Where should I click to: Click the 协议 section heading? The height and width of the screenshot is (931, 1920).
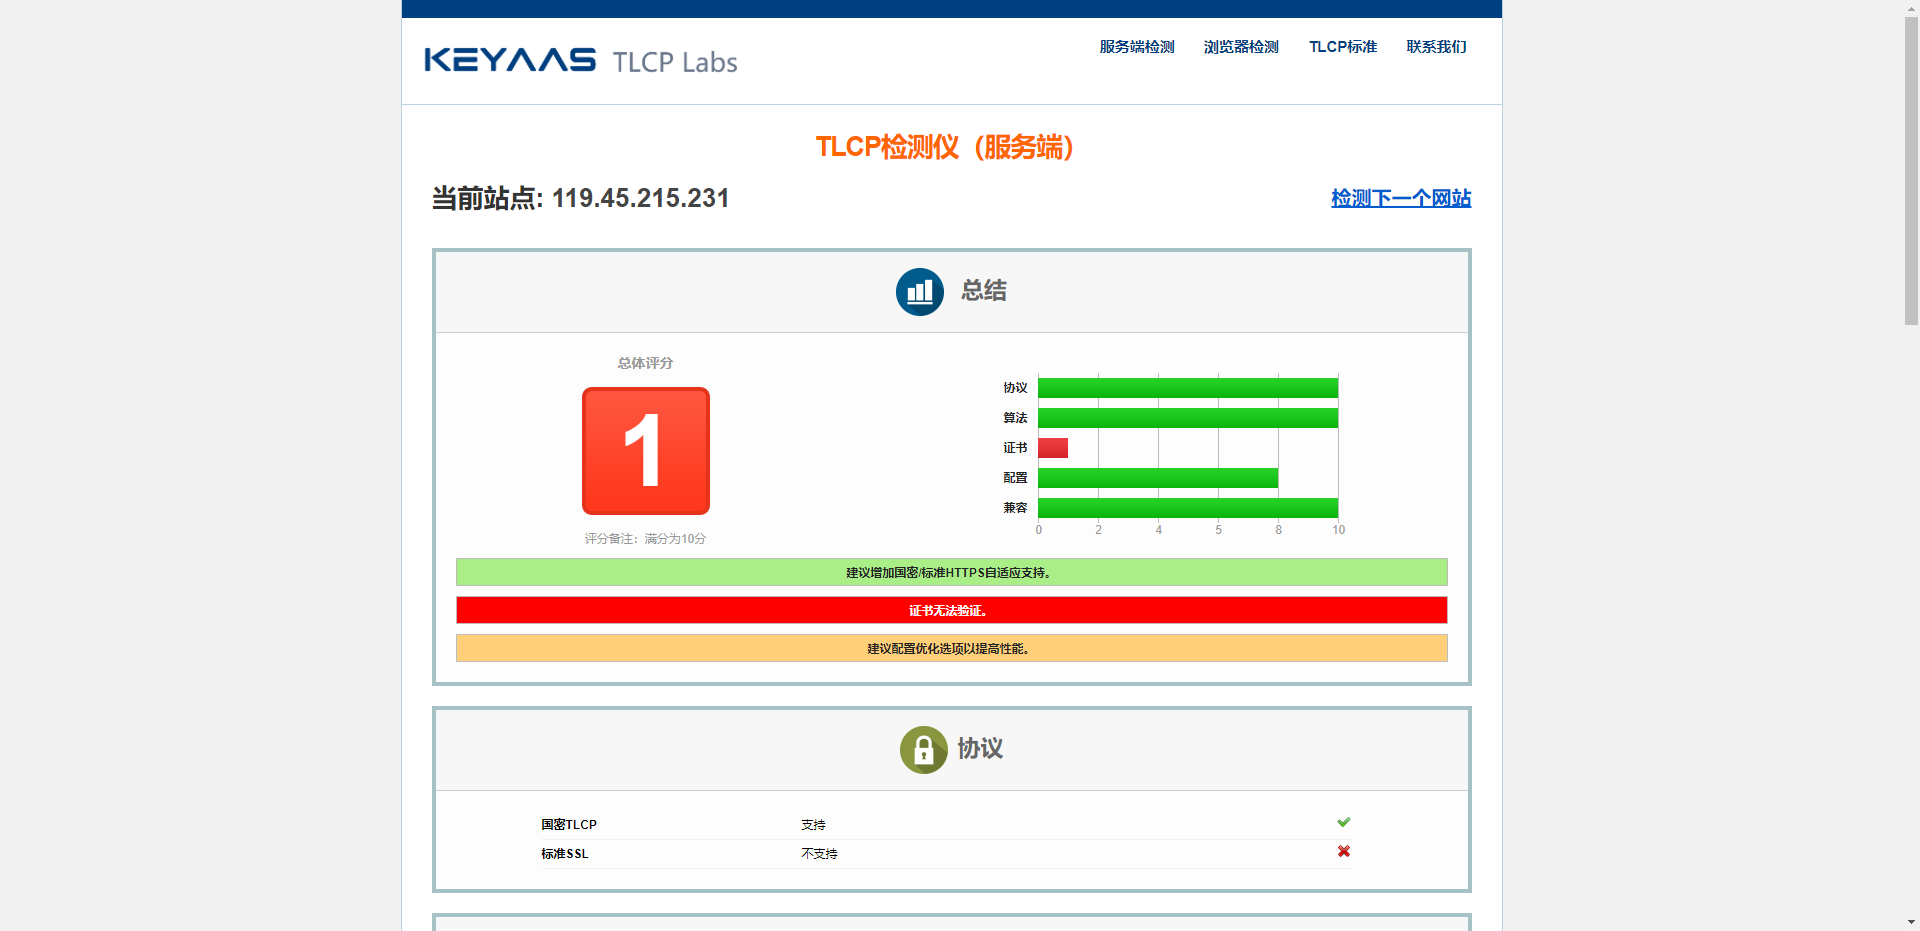pyautogui.click(x=980, y=749)
